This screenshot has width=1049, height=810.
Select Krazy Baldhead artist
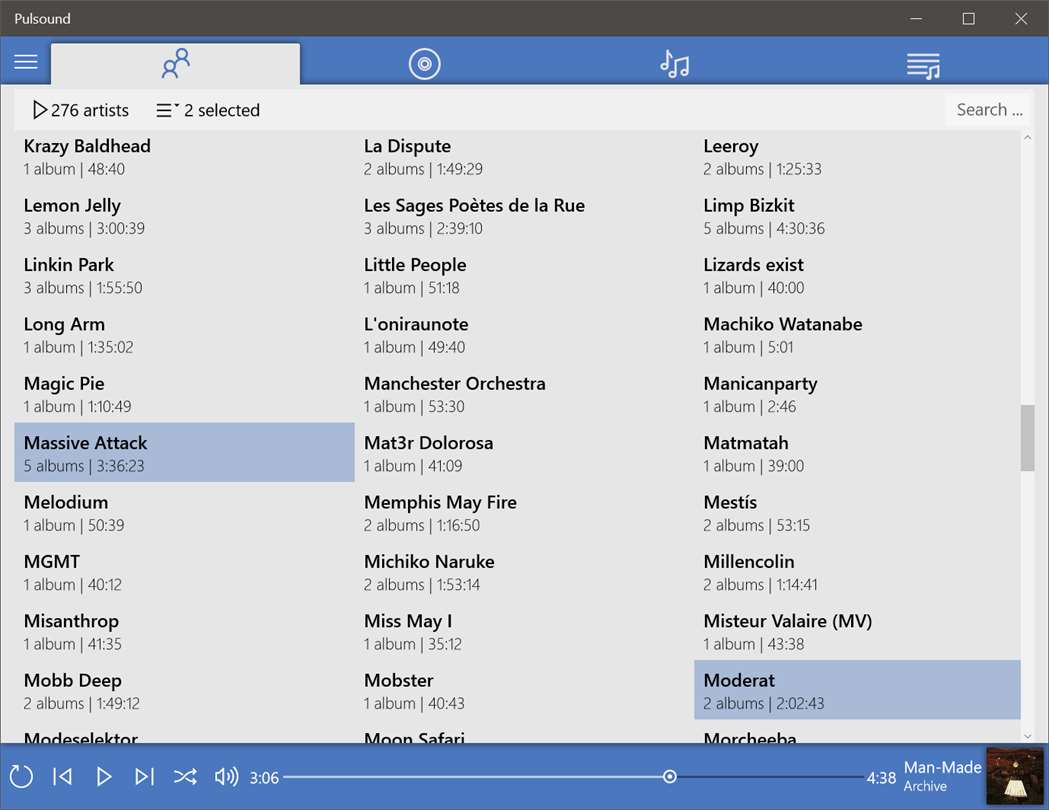tap(184, 156)
